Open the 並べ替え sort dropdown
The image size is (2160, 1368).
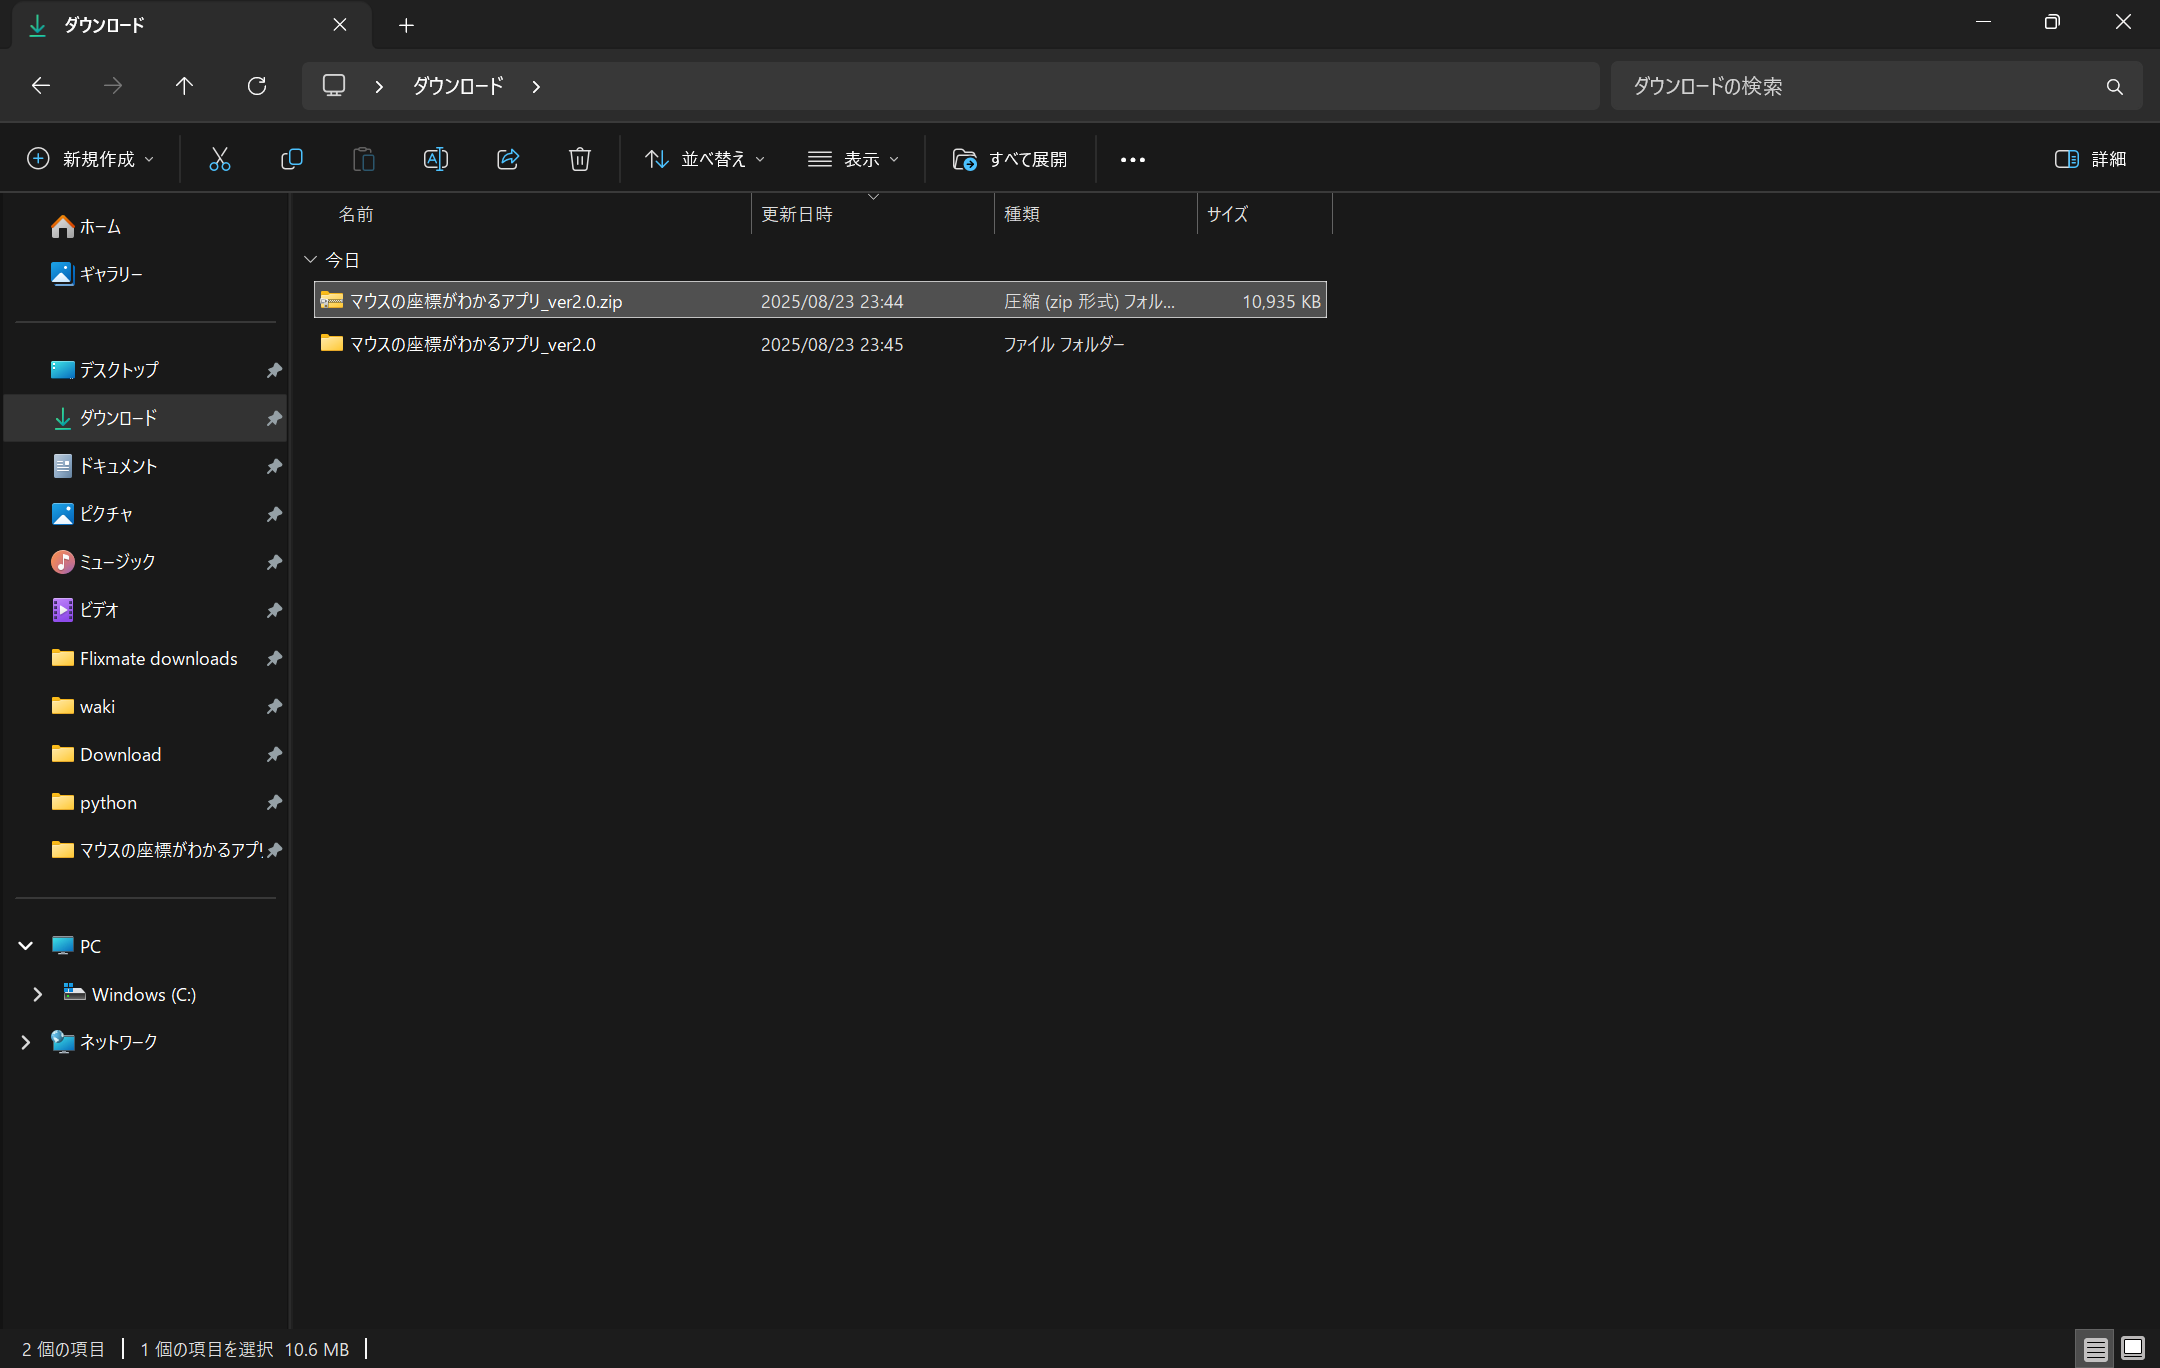(x=705, y=159)
